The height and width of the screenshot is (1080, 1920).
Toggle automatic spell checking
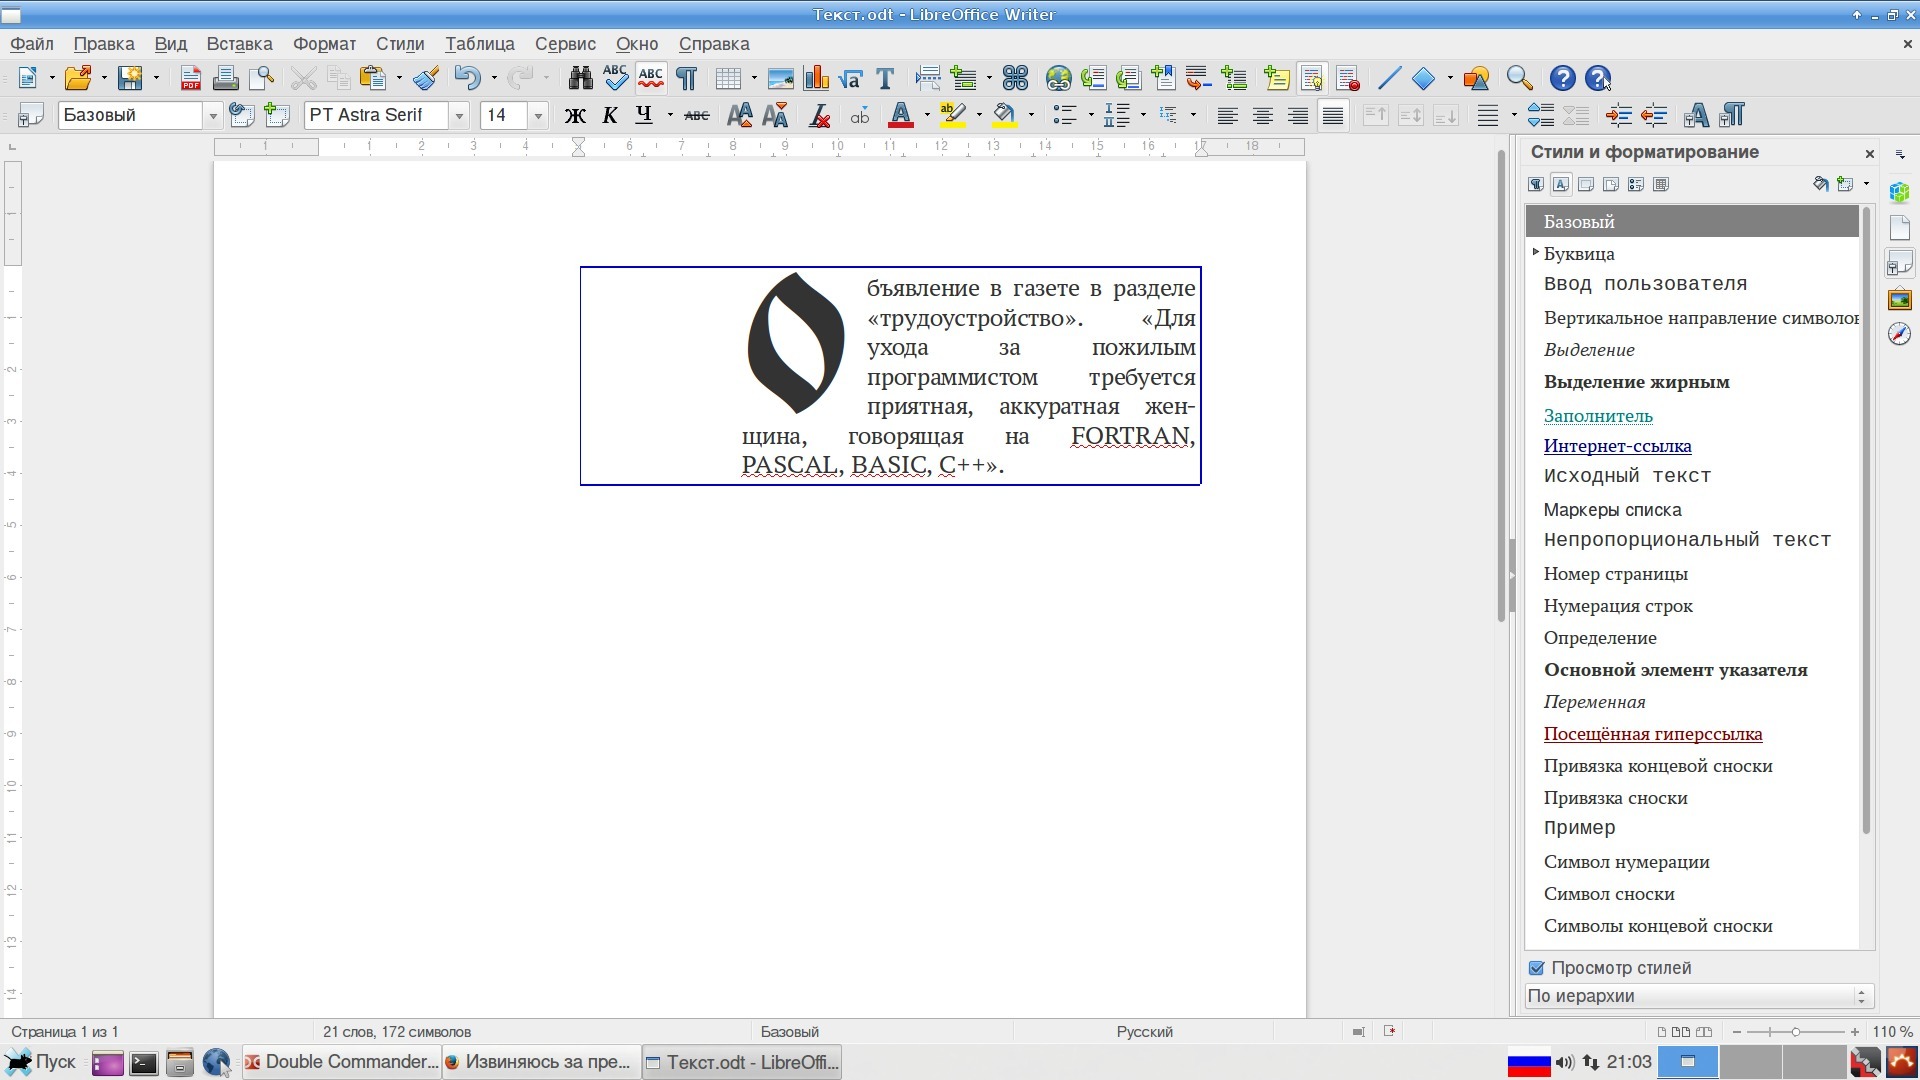(651, 78)
